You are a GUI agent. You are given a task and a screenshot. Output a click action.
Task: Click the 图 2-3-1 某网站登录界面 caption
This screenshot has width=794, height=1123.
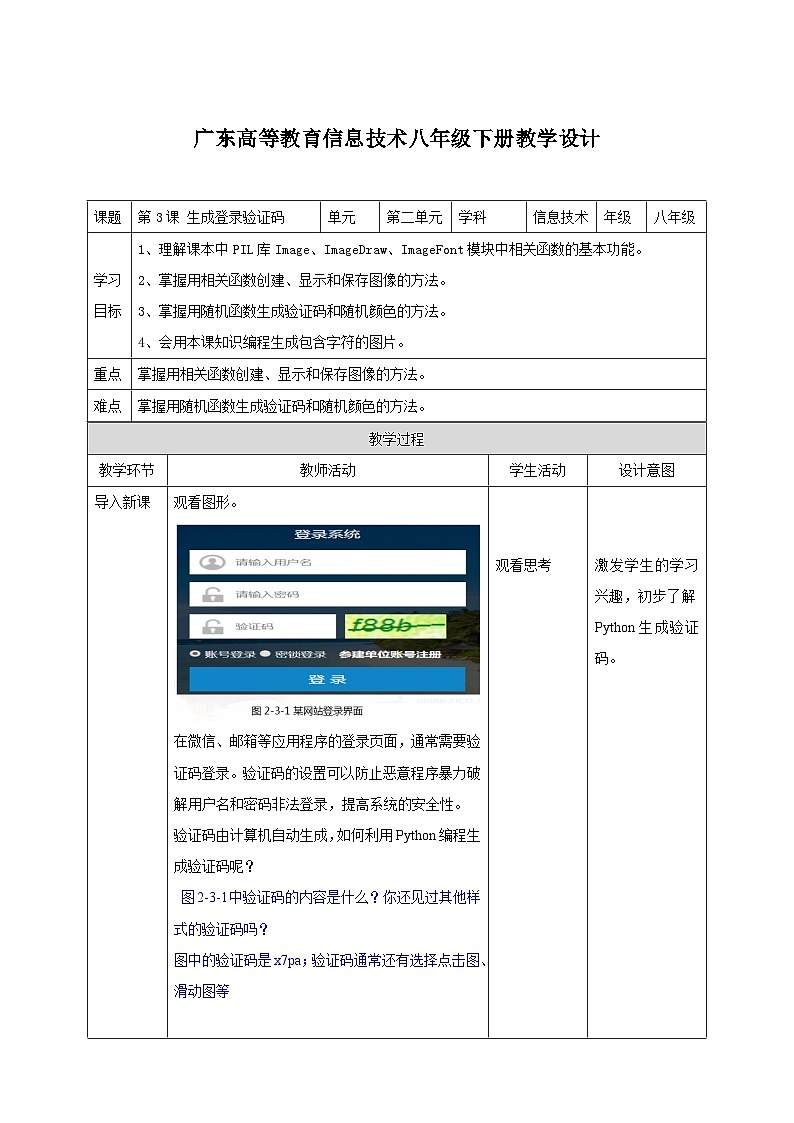pyautogui.click(x=307, y=711)
